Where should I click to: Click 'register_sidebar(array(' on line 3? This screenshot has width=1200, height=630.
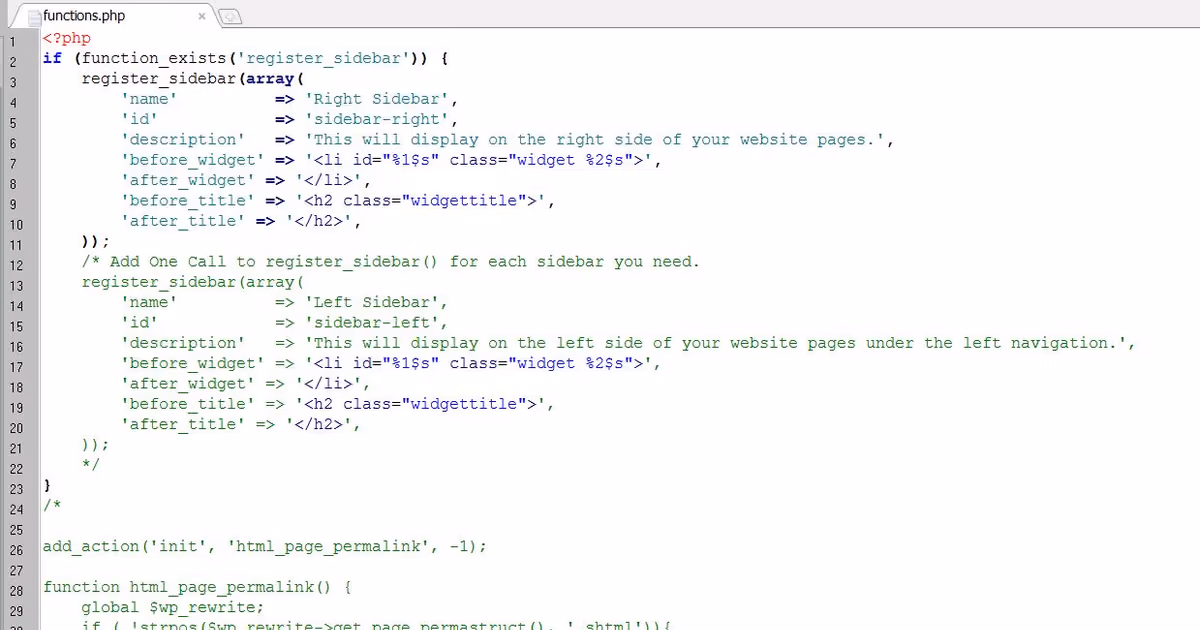pyautogui.click(x=192, y=79)
